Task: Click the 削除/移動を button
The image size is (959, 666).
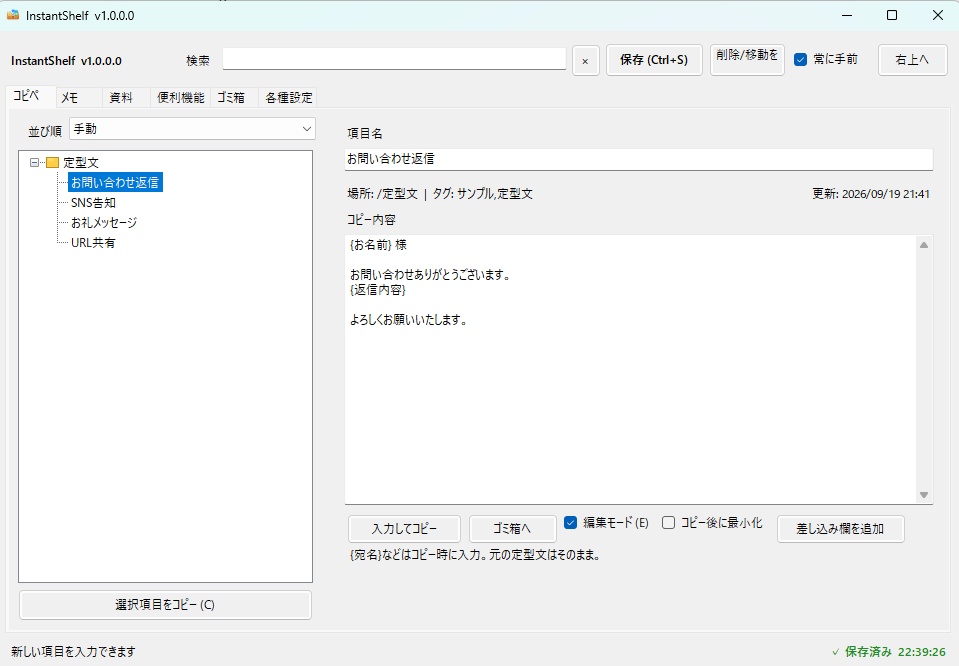Action: point(747,60)
